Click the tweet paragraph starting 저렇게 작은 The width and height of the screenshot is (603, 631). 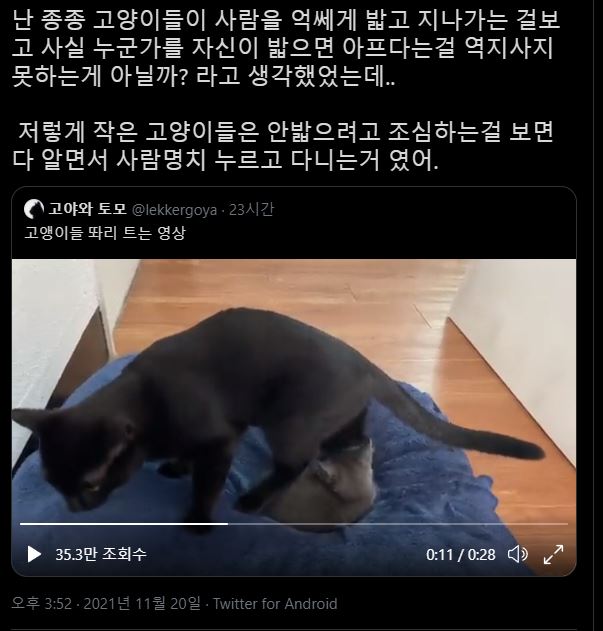pos(284,146)
